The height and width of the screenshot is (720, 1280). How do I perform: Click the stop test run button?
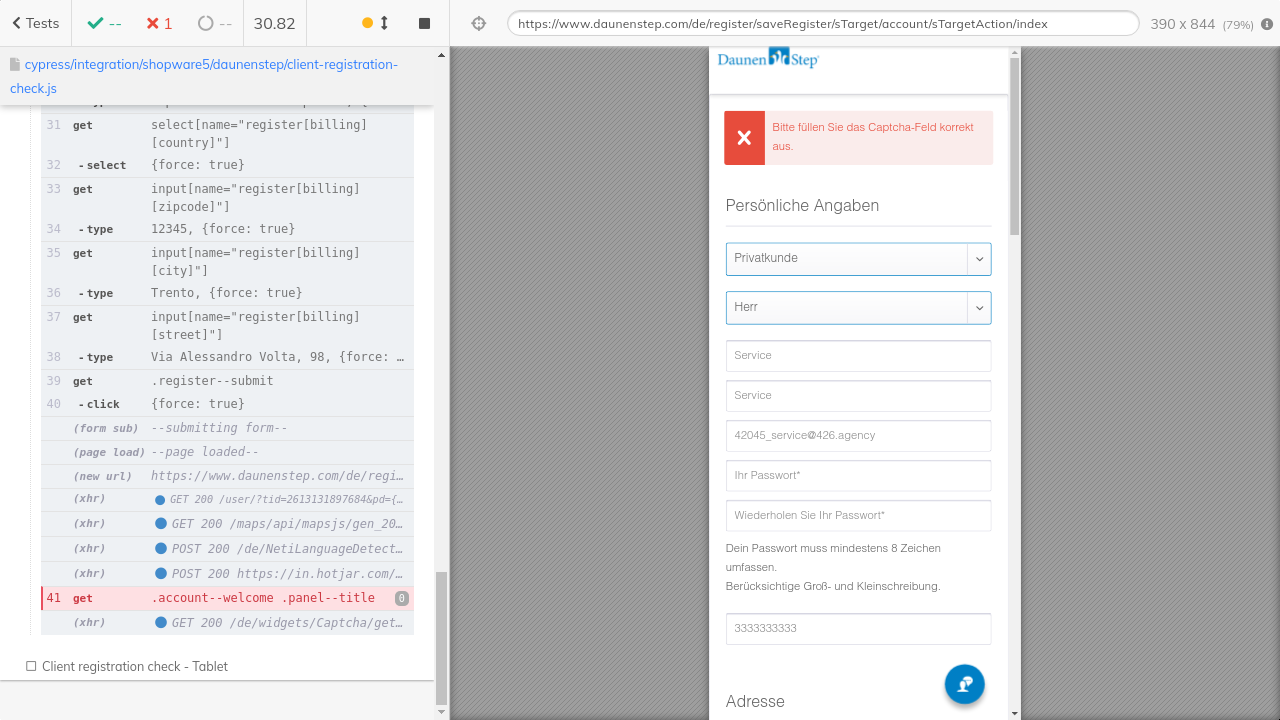[424, 23]
